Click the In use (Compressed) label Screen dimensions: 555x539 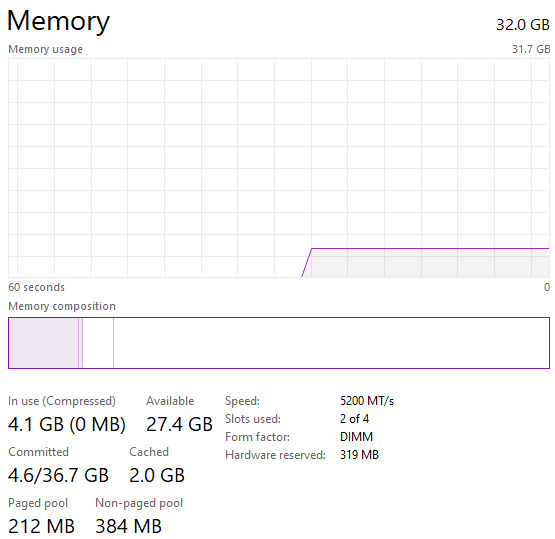click(x=62, y=401)
